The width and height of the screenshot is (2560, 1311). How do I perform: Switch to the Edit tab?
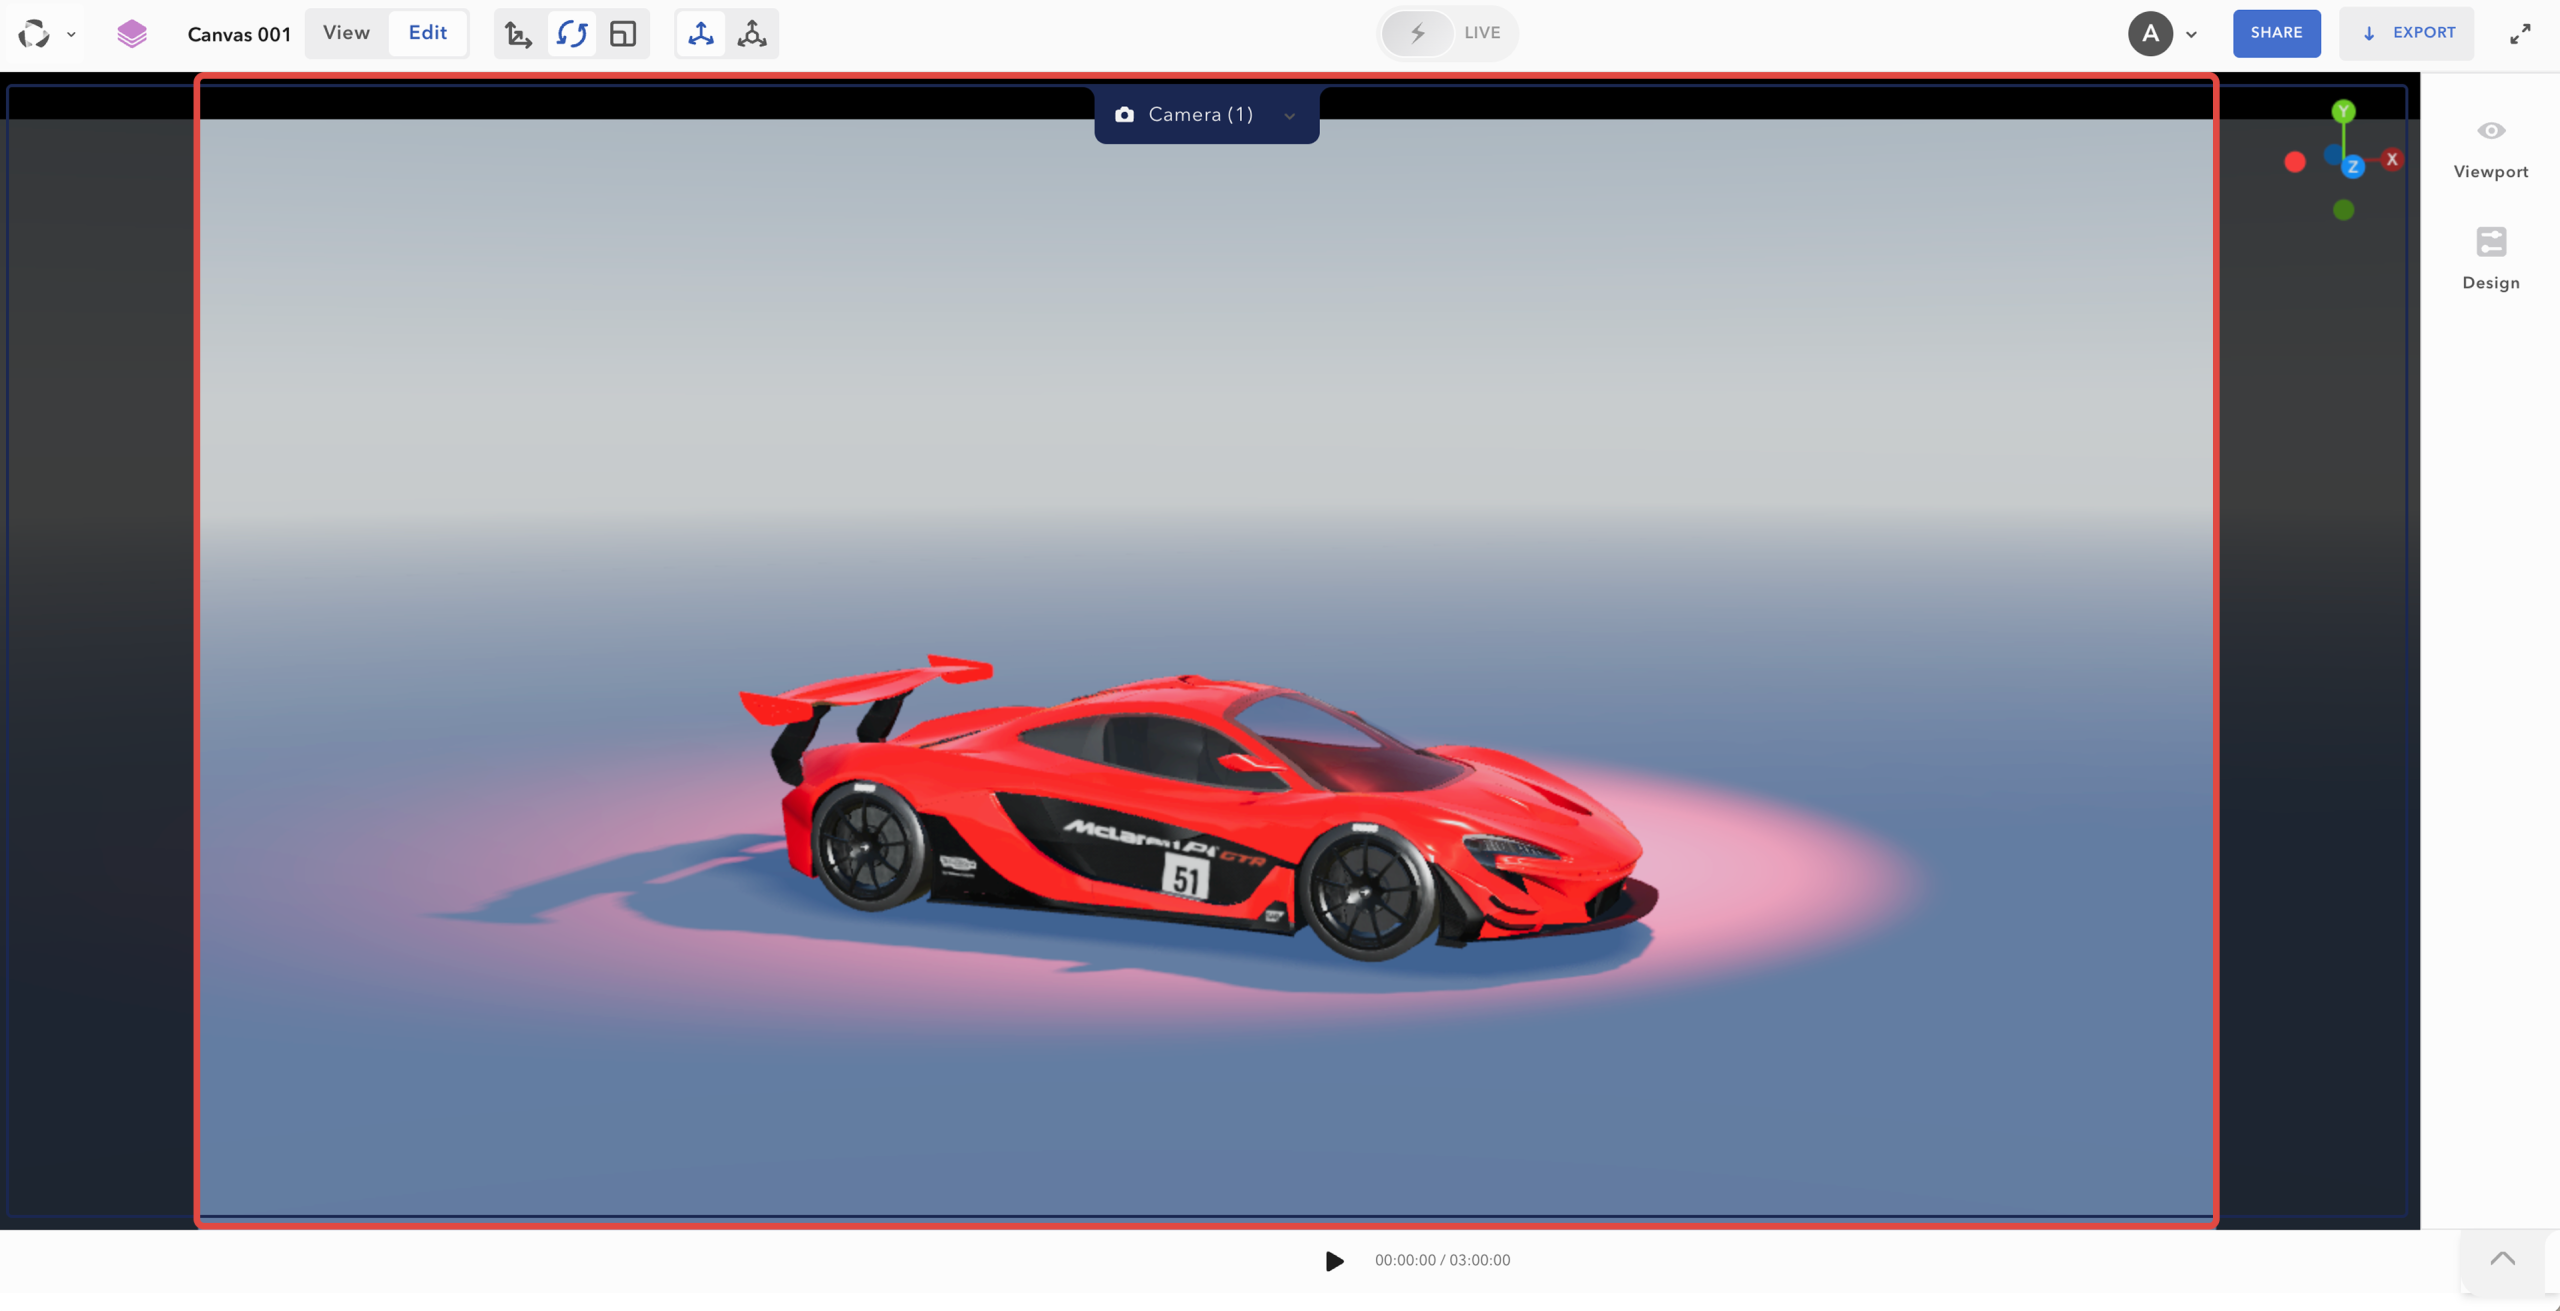(428, 32)
